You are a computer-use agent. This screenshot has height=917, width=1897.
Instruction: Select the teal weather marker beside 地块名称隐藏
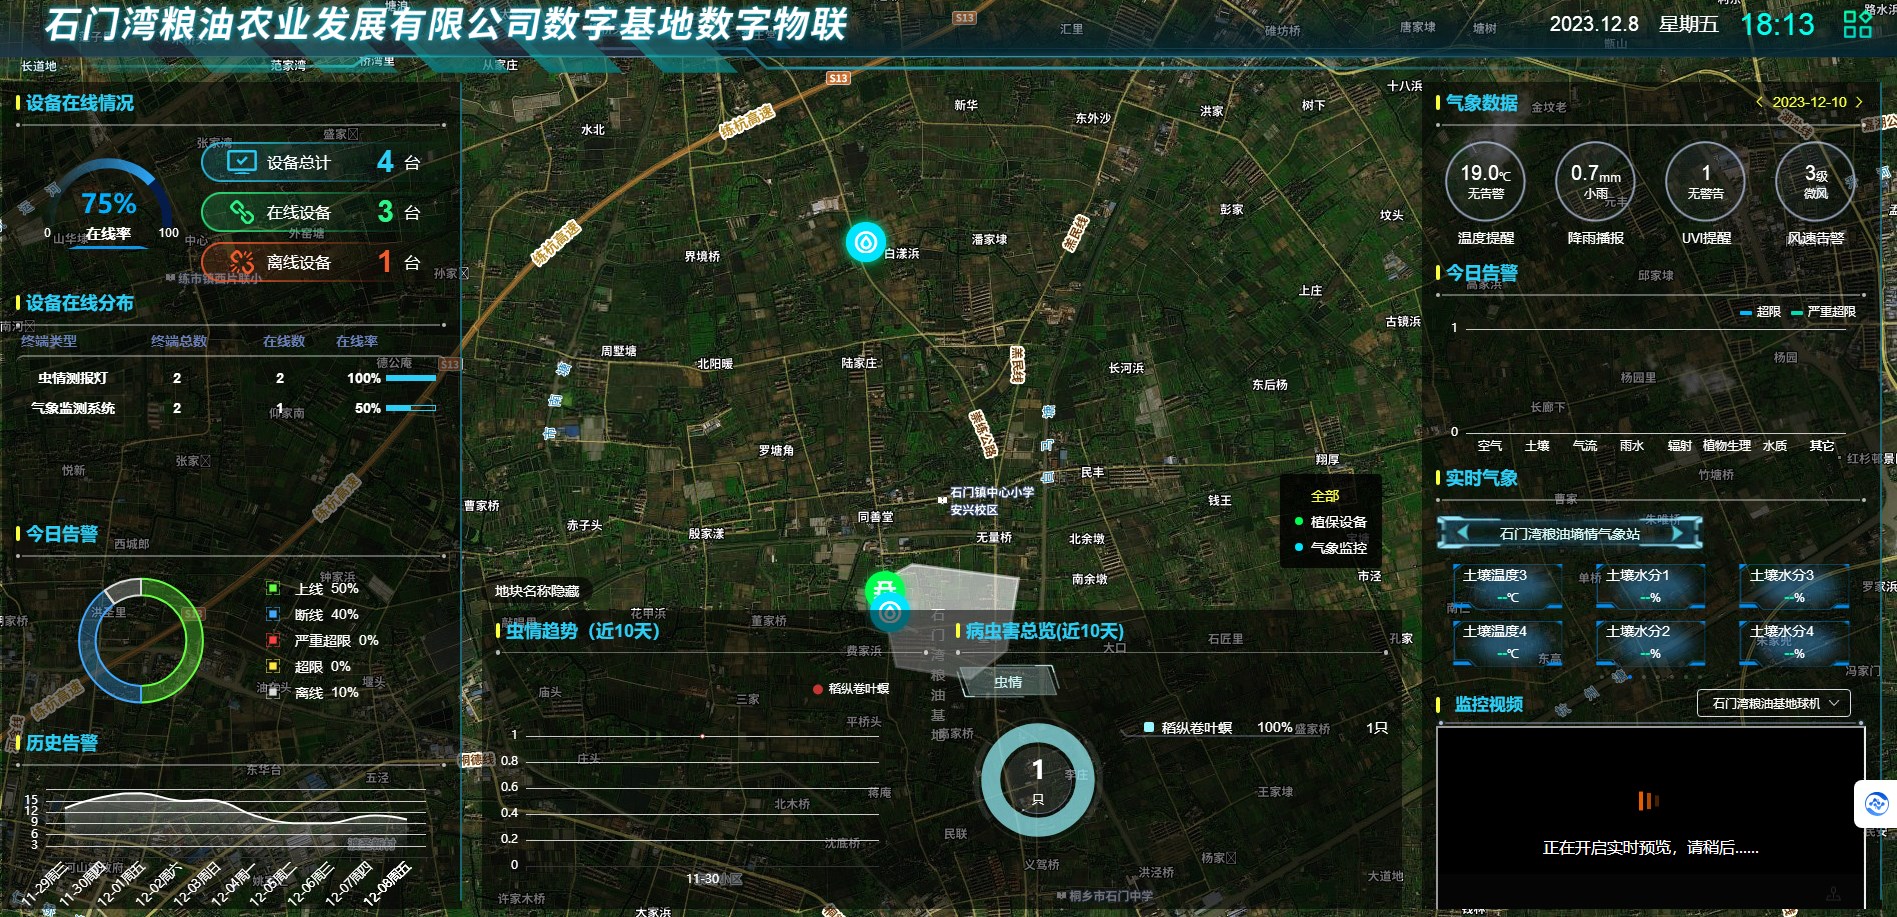click(889, 612)
